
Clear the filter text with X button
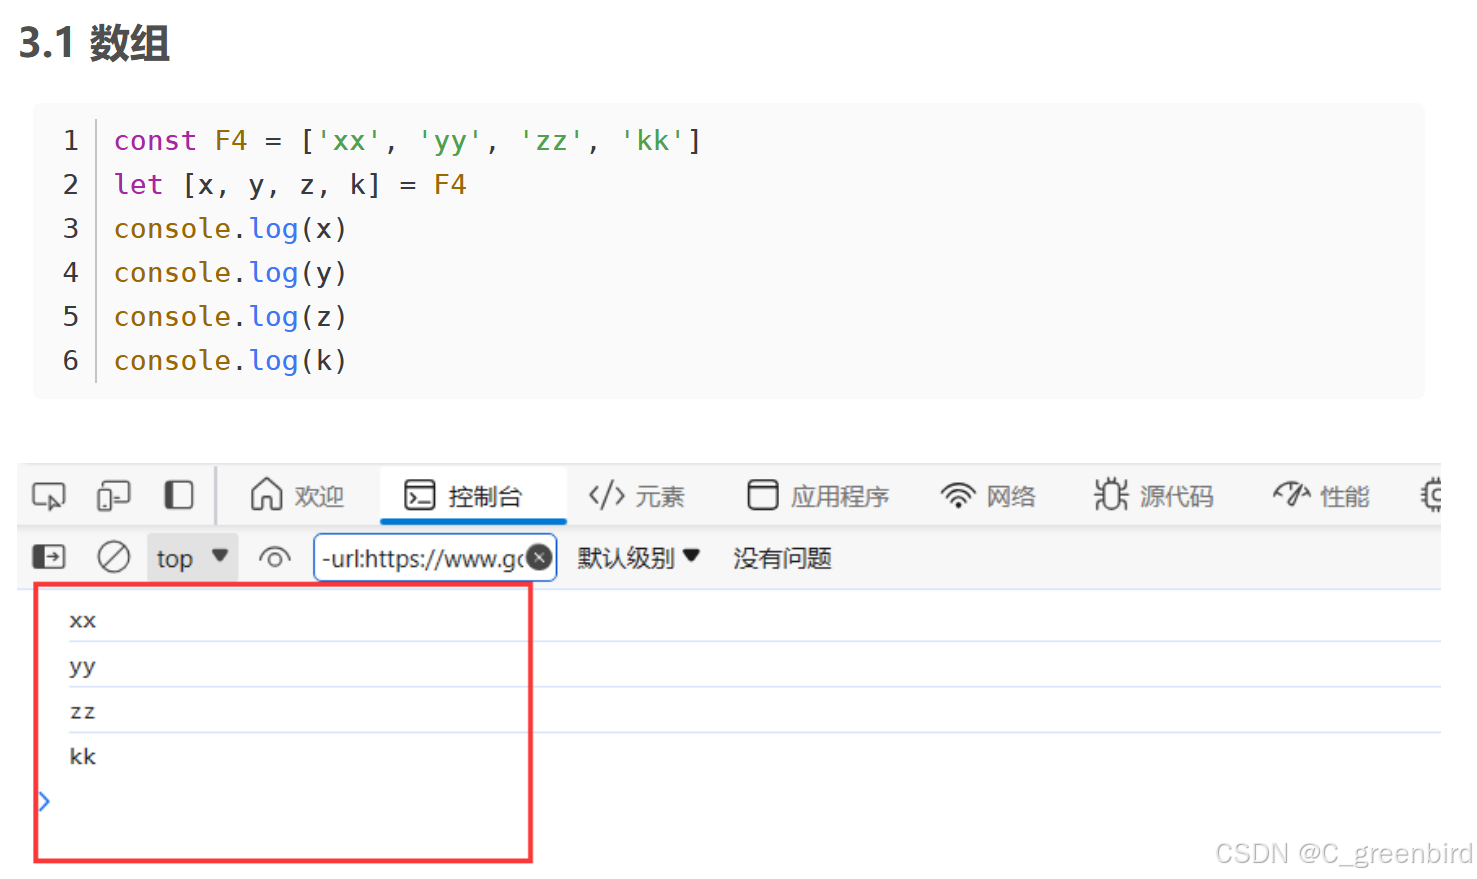(540, 558)
